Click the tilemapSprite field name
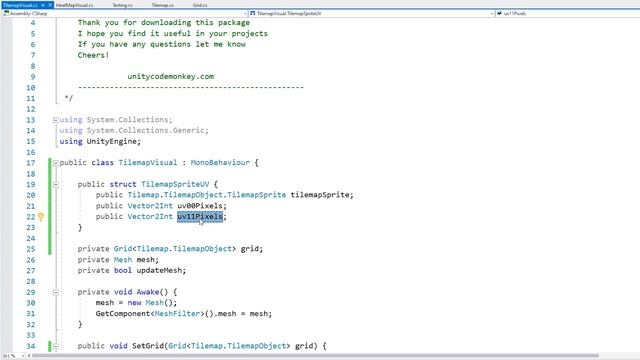This screenshot has width=640, height=360. [x=320, y=195]
